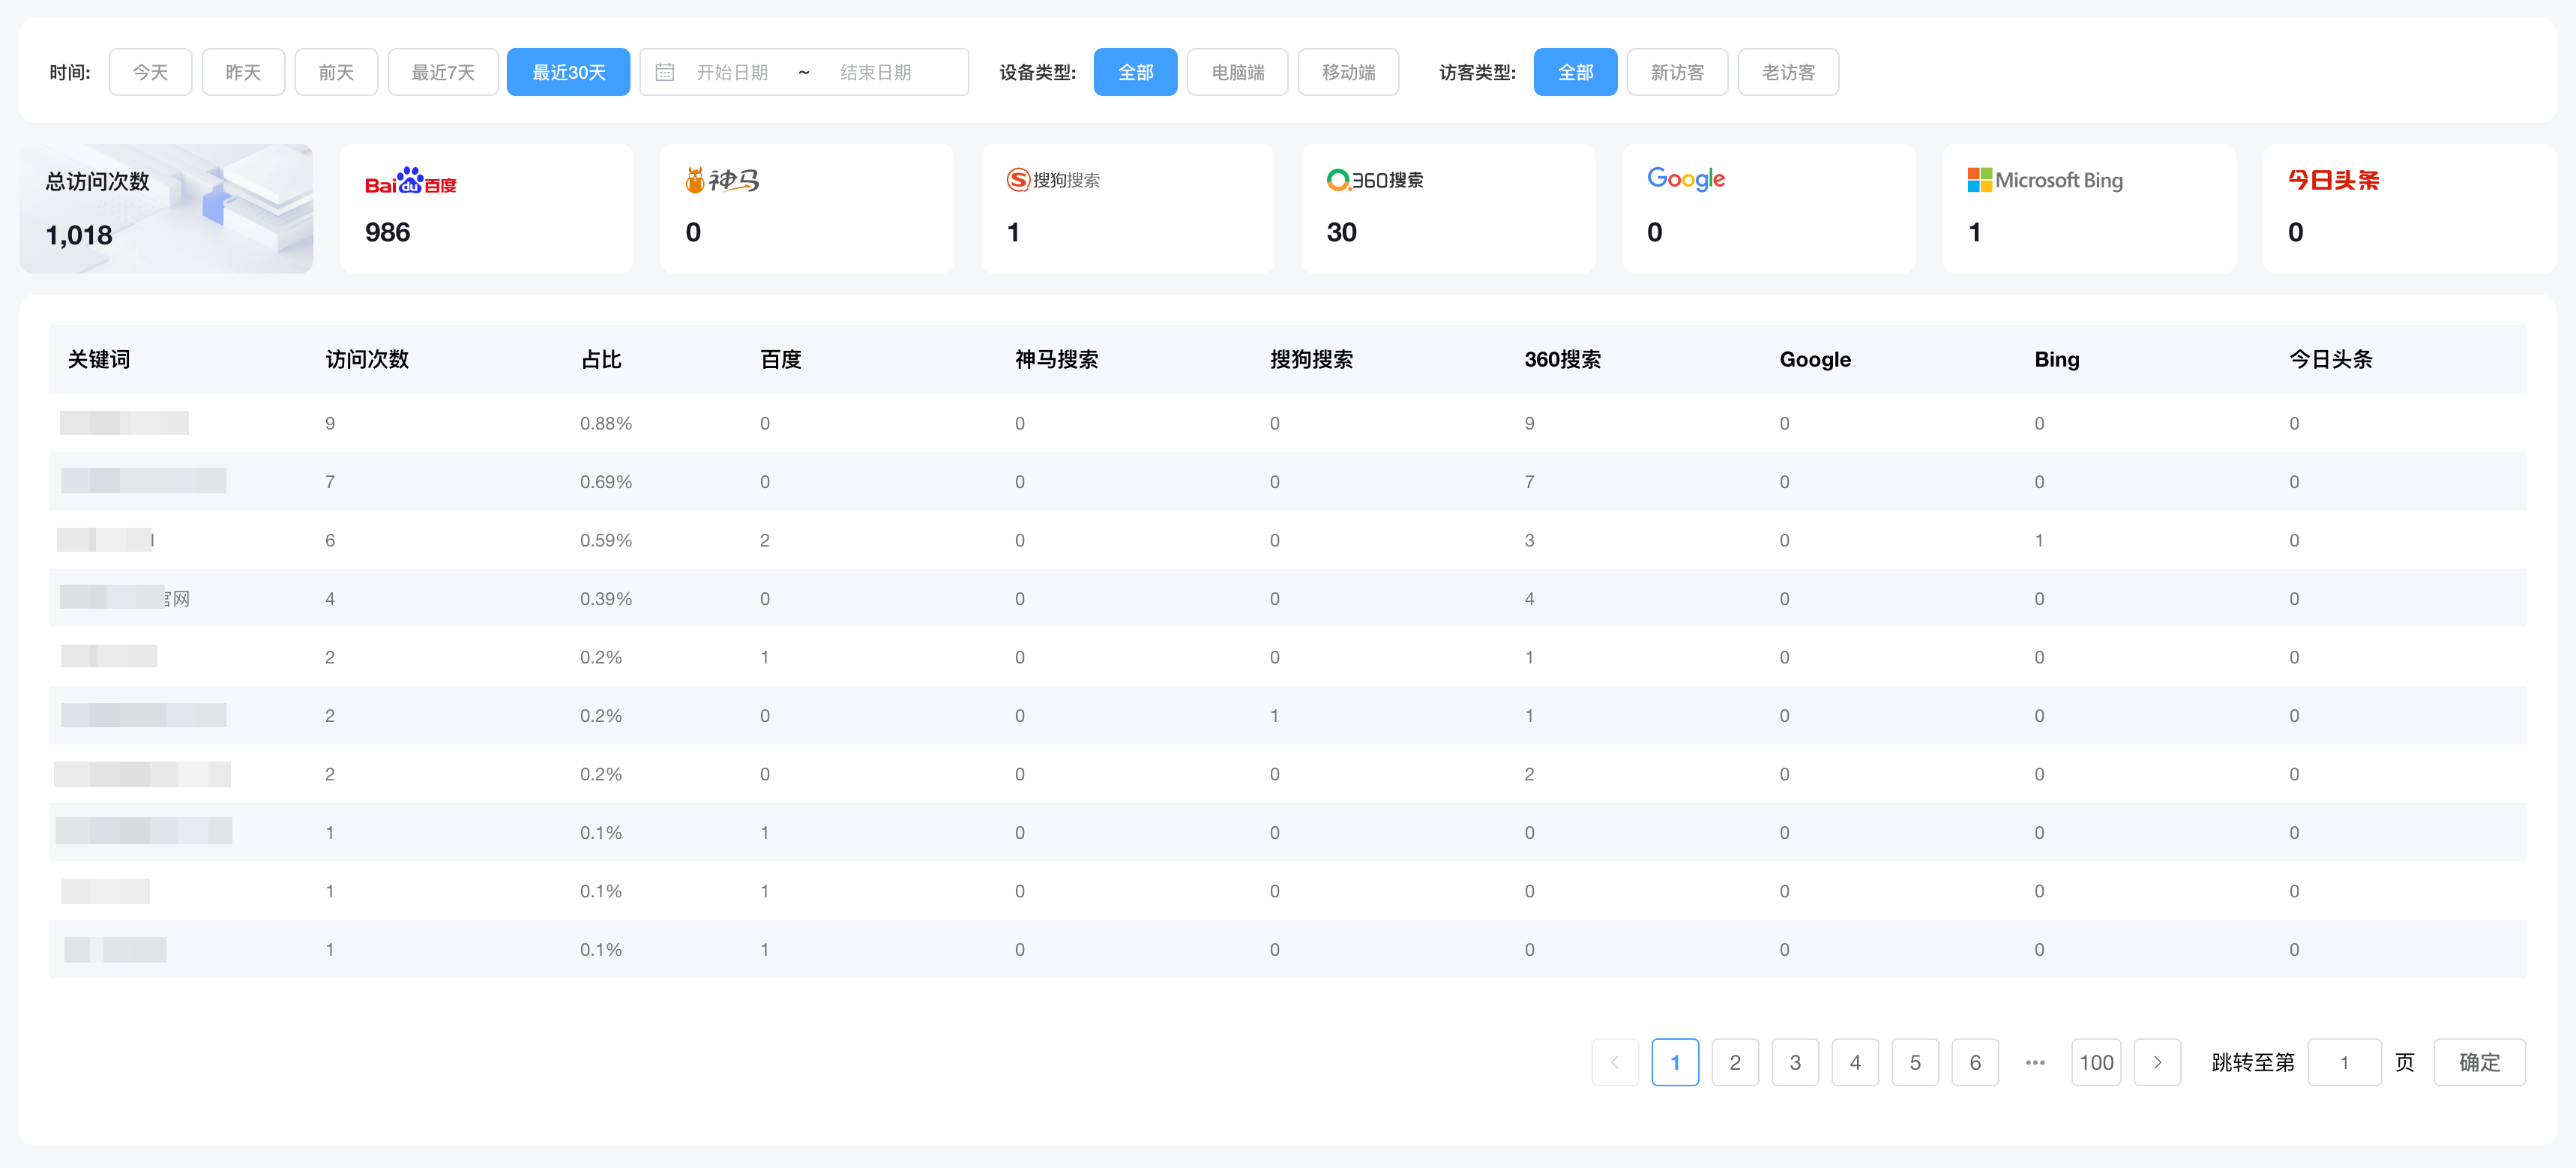The image size is (2576, 1168).
Task: Select 全部 under 访客类型
Action: click(1575, 72)
